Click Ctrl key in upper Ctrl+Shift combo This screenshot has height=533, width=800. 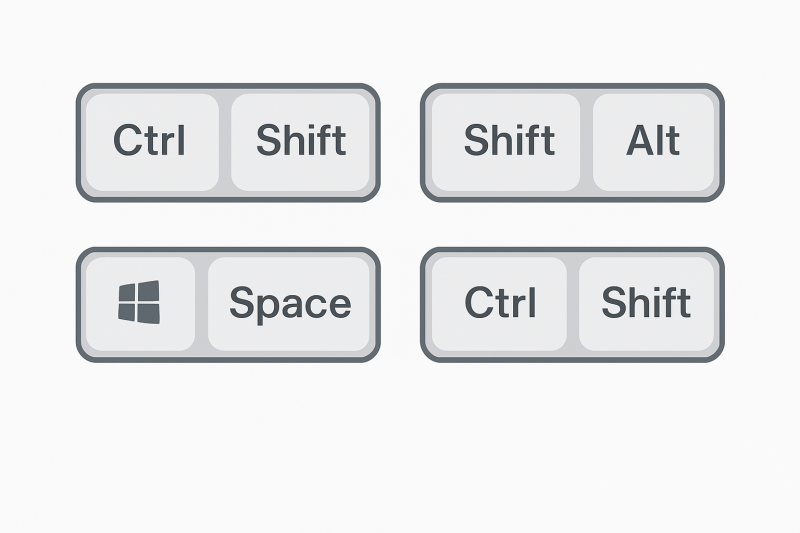coord(152,142)
